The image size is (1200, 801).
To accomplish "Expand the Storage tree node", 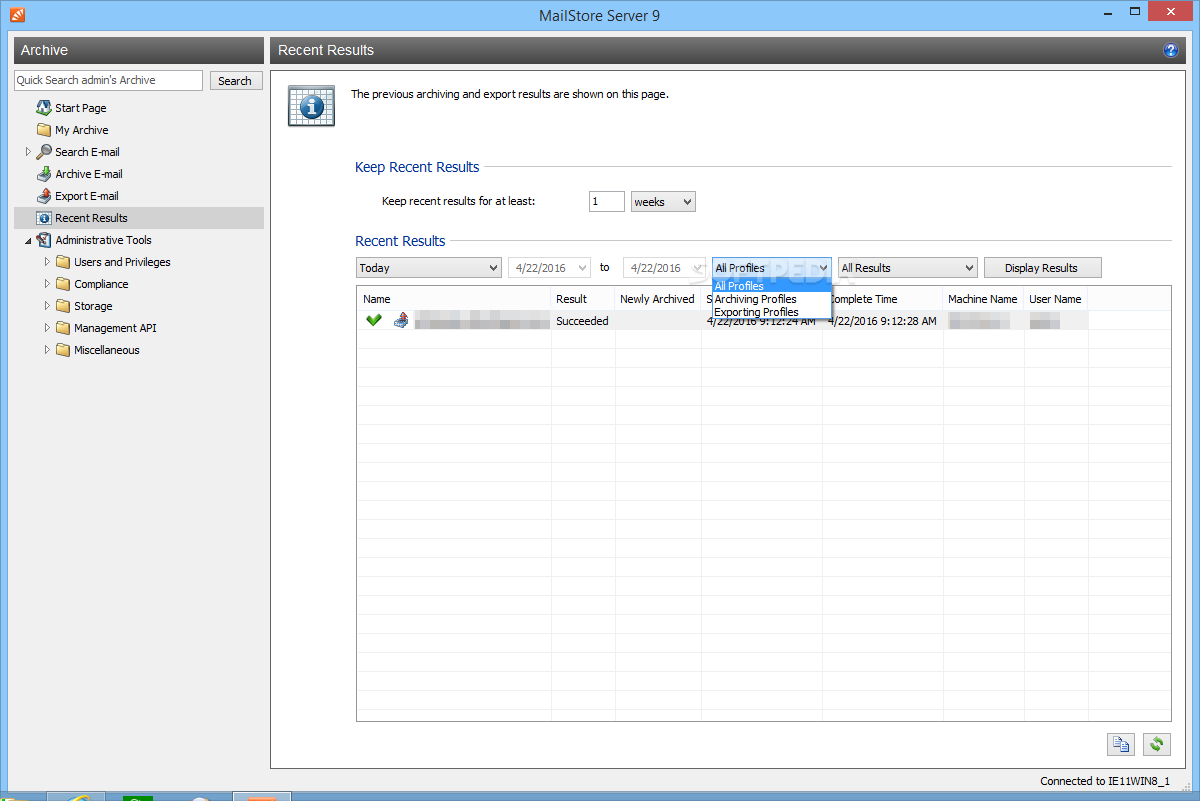I will 47,306.
